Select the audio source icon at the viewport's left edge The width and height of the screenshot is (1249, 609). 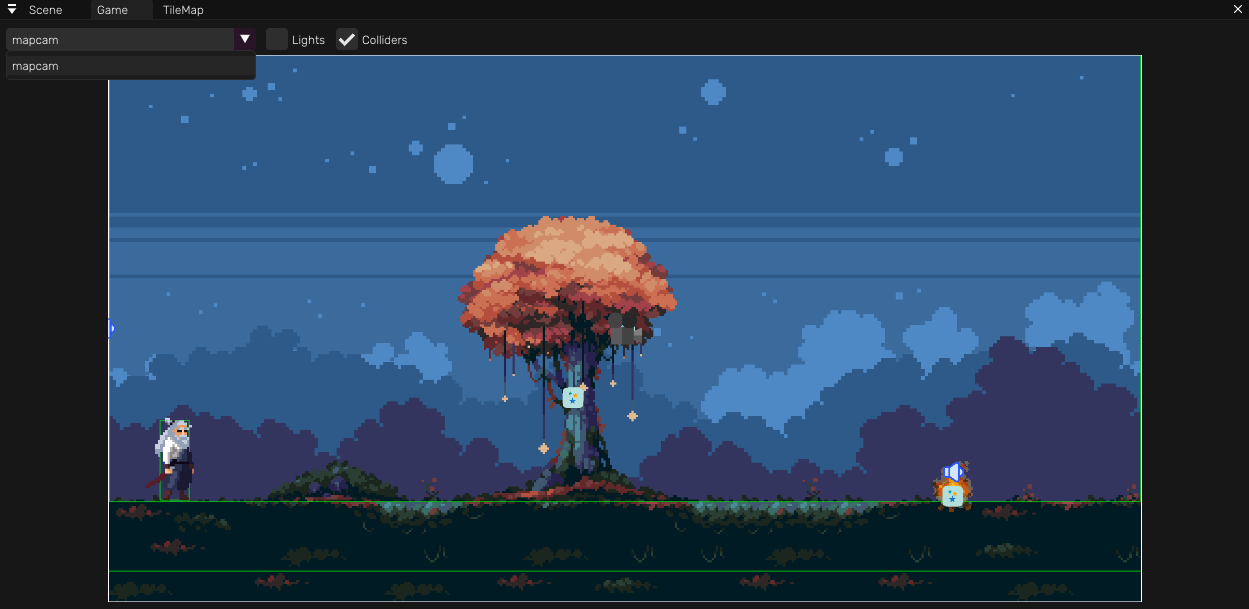(x=111, y=328)
